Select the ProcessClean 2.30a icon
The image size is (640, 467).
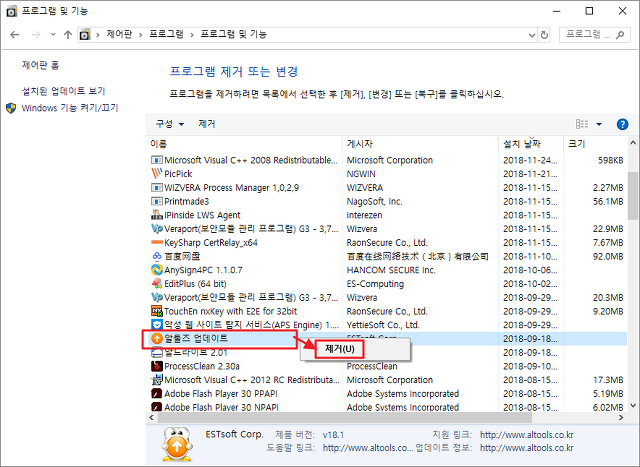157,366
